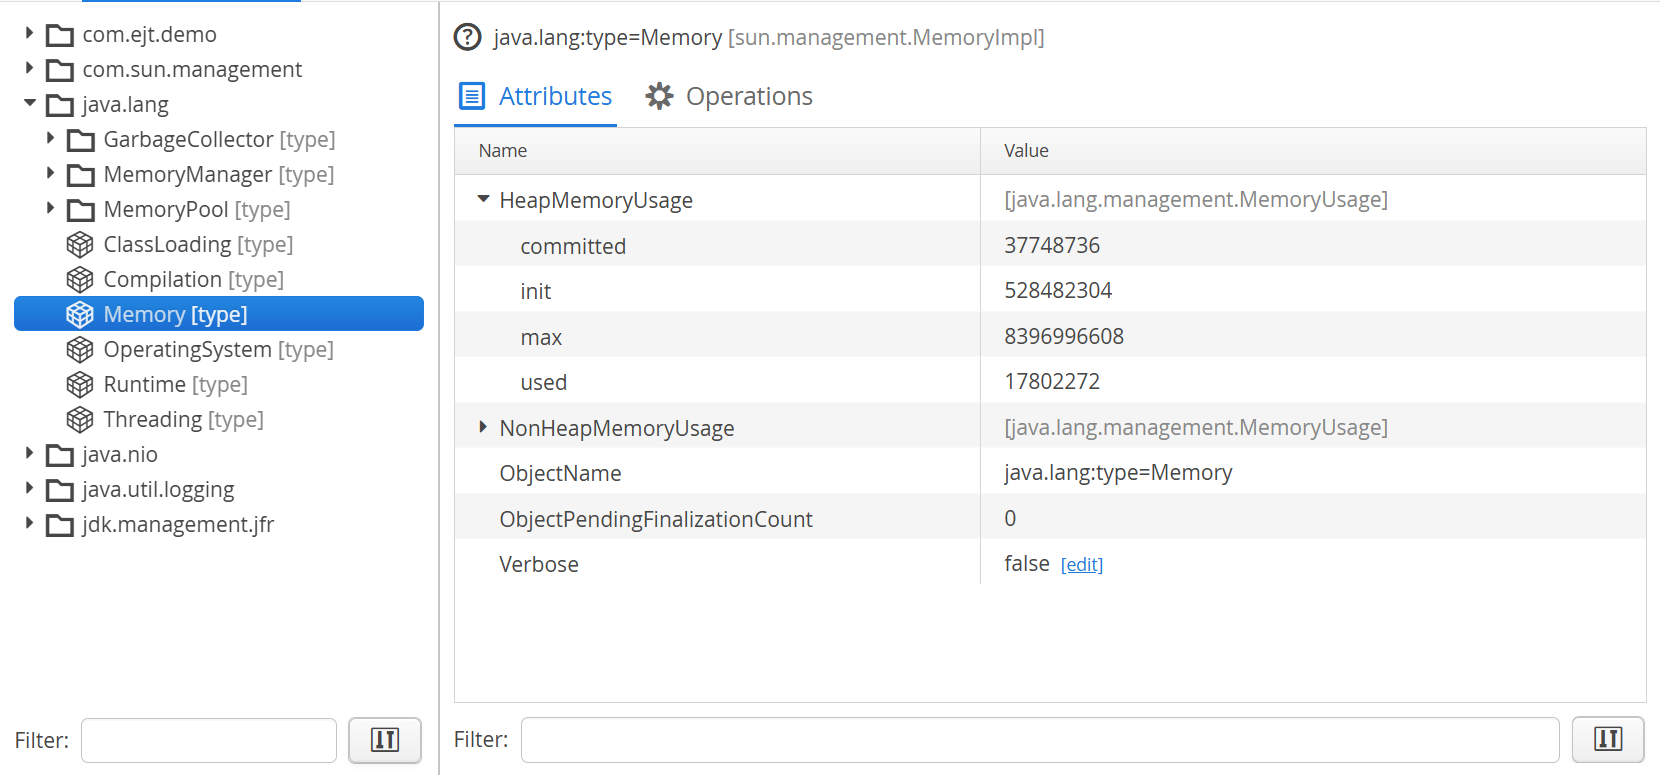Click the help question mark icon

click(467, 37)
